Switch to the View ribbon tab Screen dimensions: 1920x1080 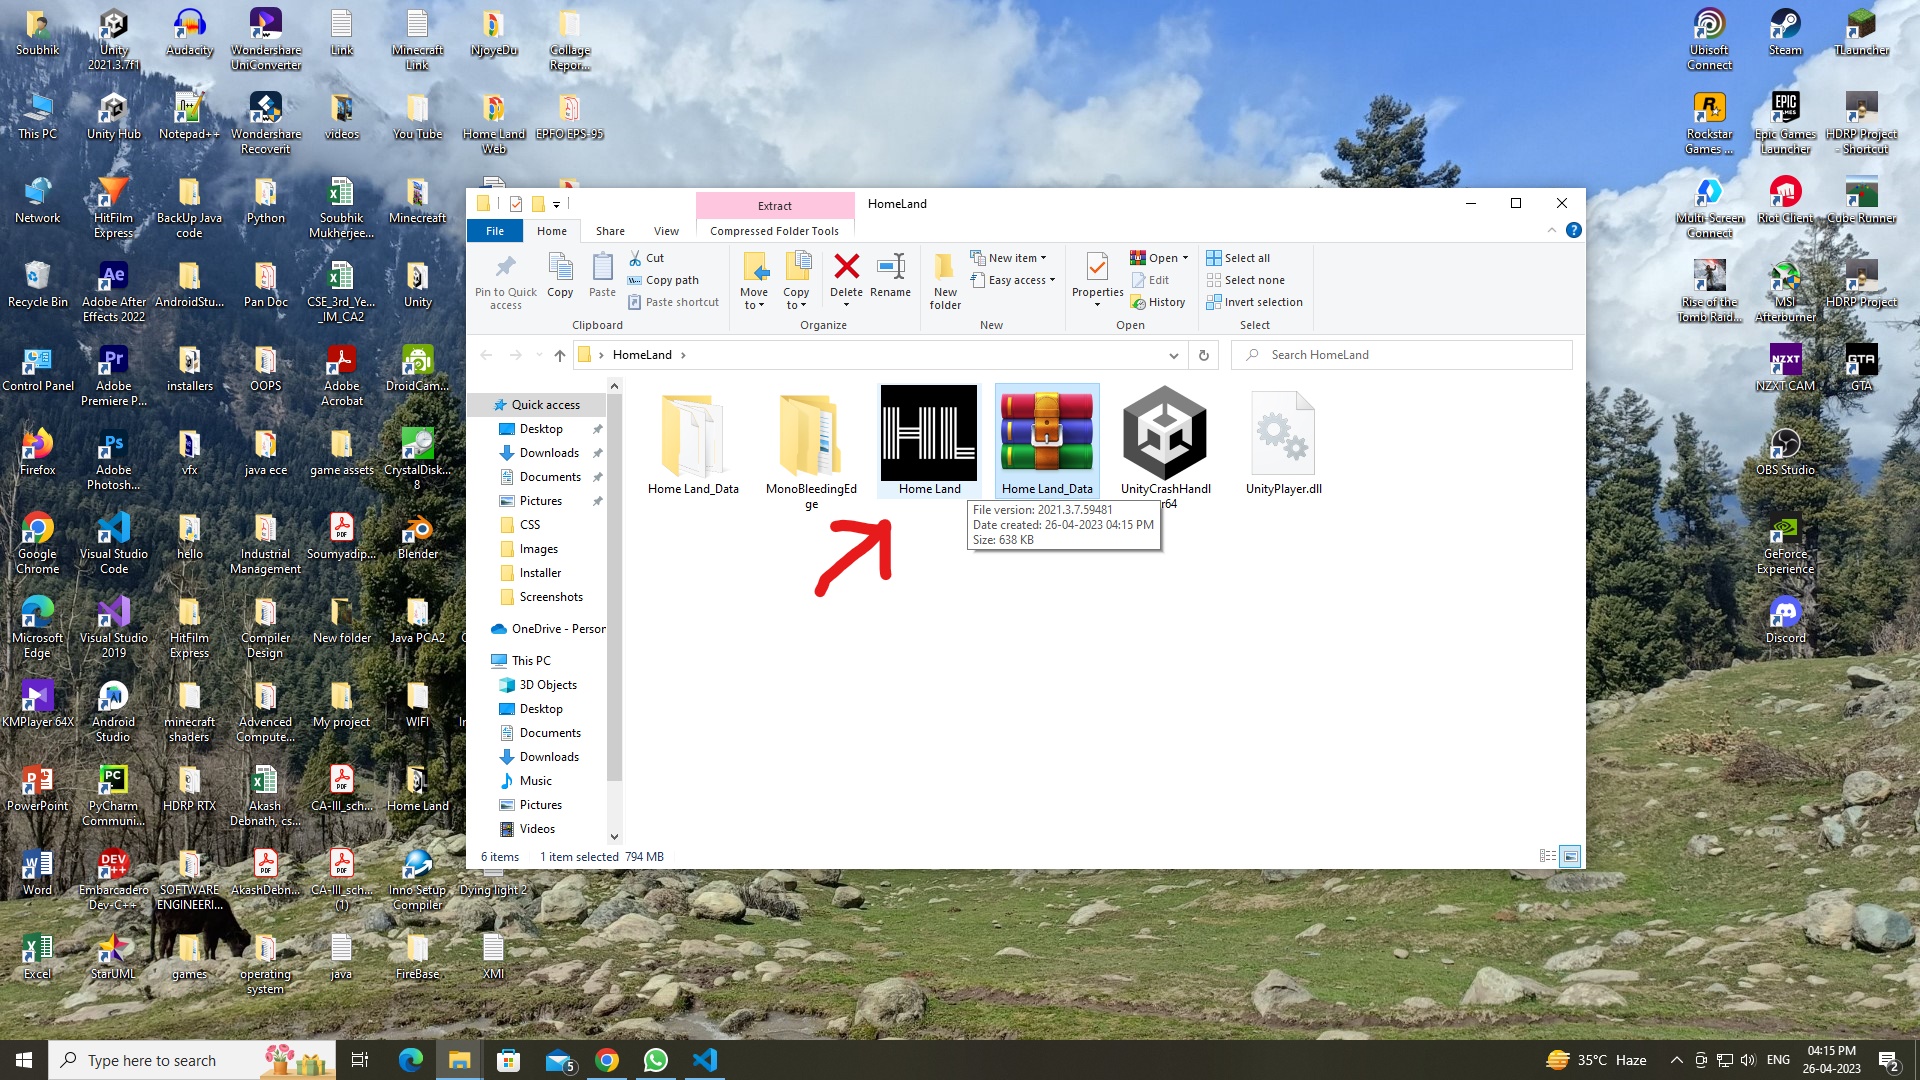click(666, 231)
